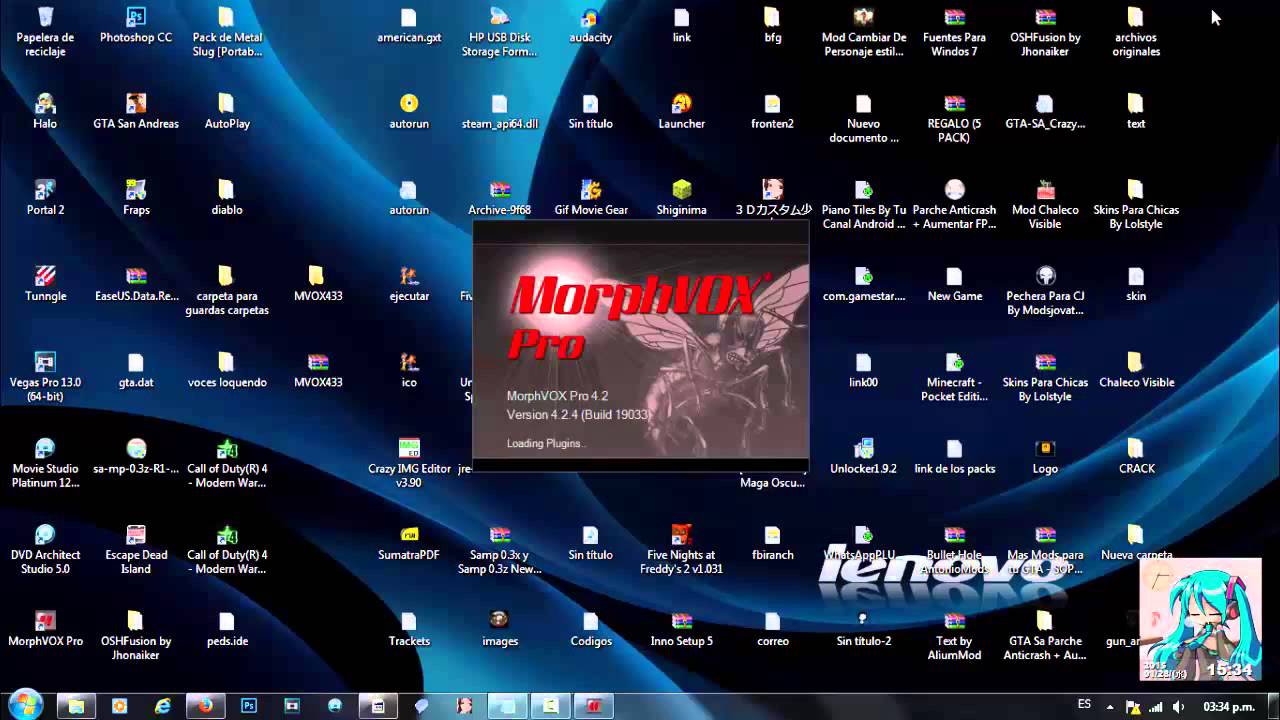
Task: Show hidden system tray icons arrow
Action: tap(1111, 706)
